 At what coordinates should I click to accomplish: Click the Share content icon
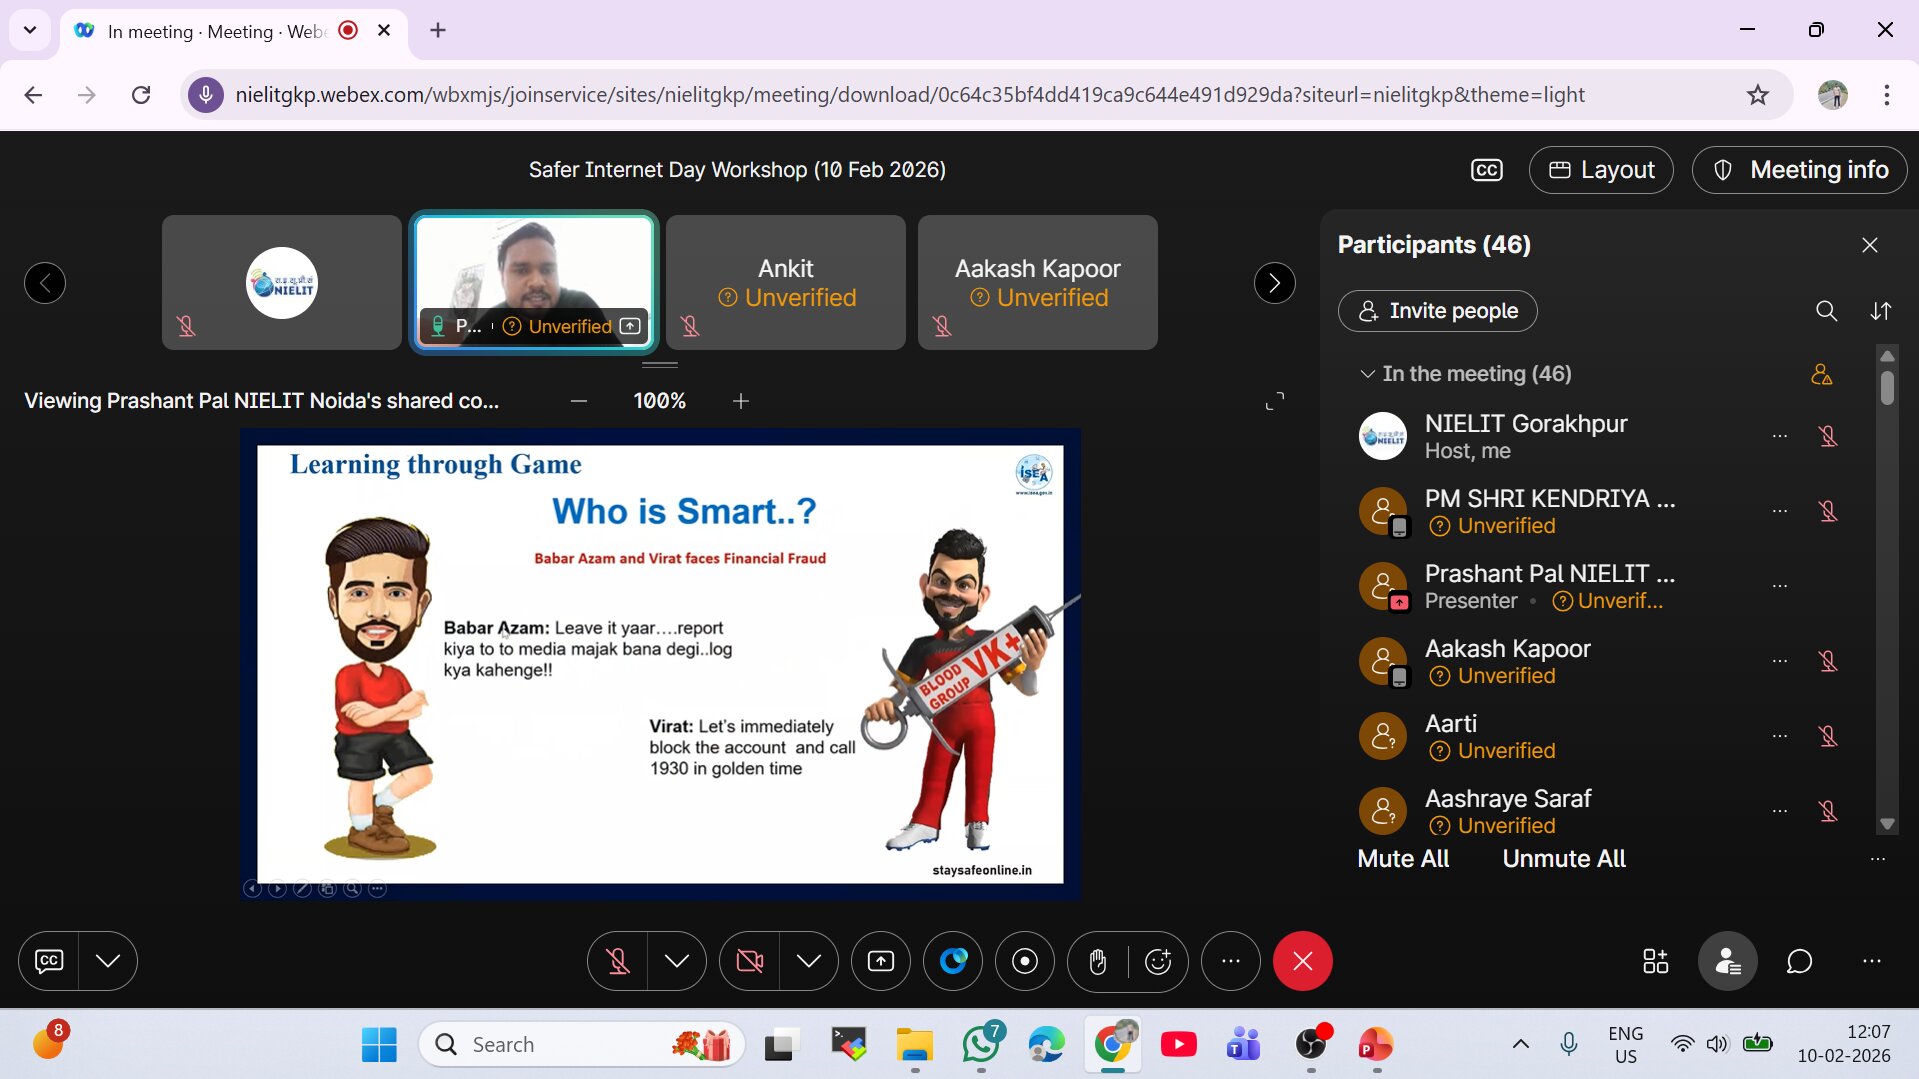(x=881, y=961)
